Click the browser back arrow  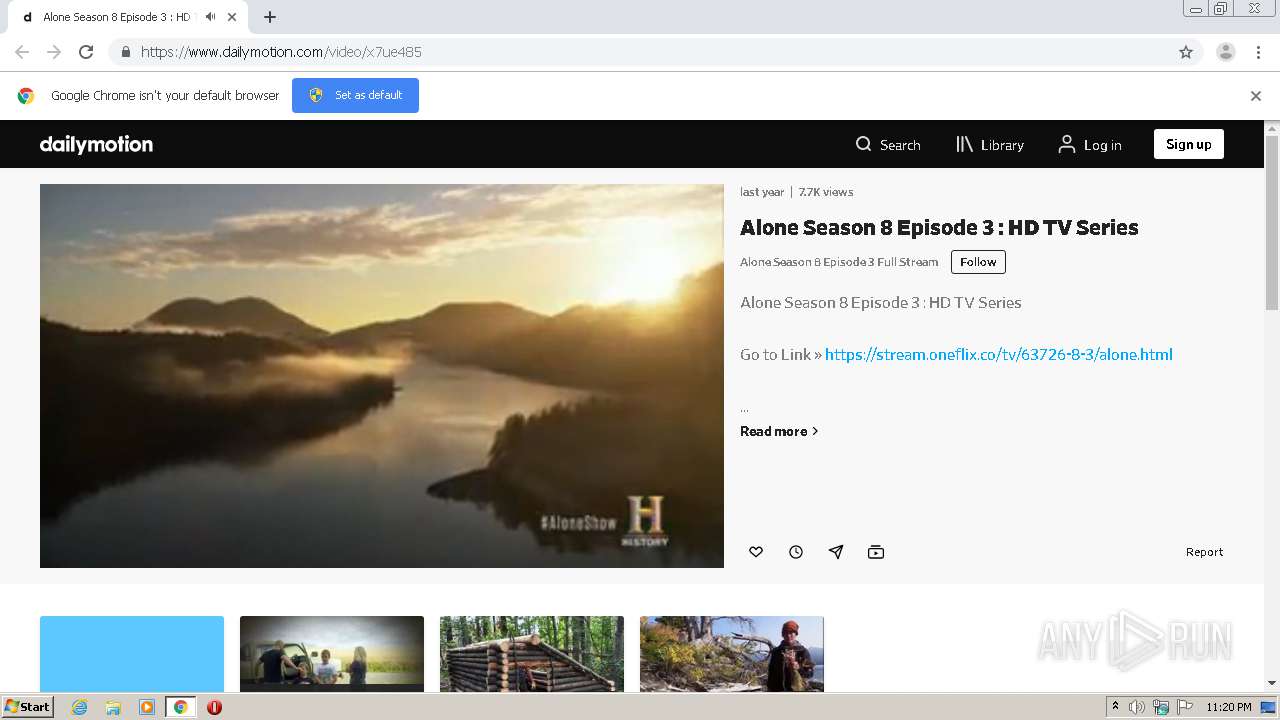tap(22, 52)
